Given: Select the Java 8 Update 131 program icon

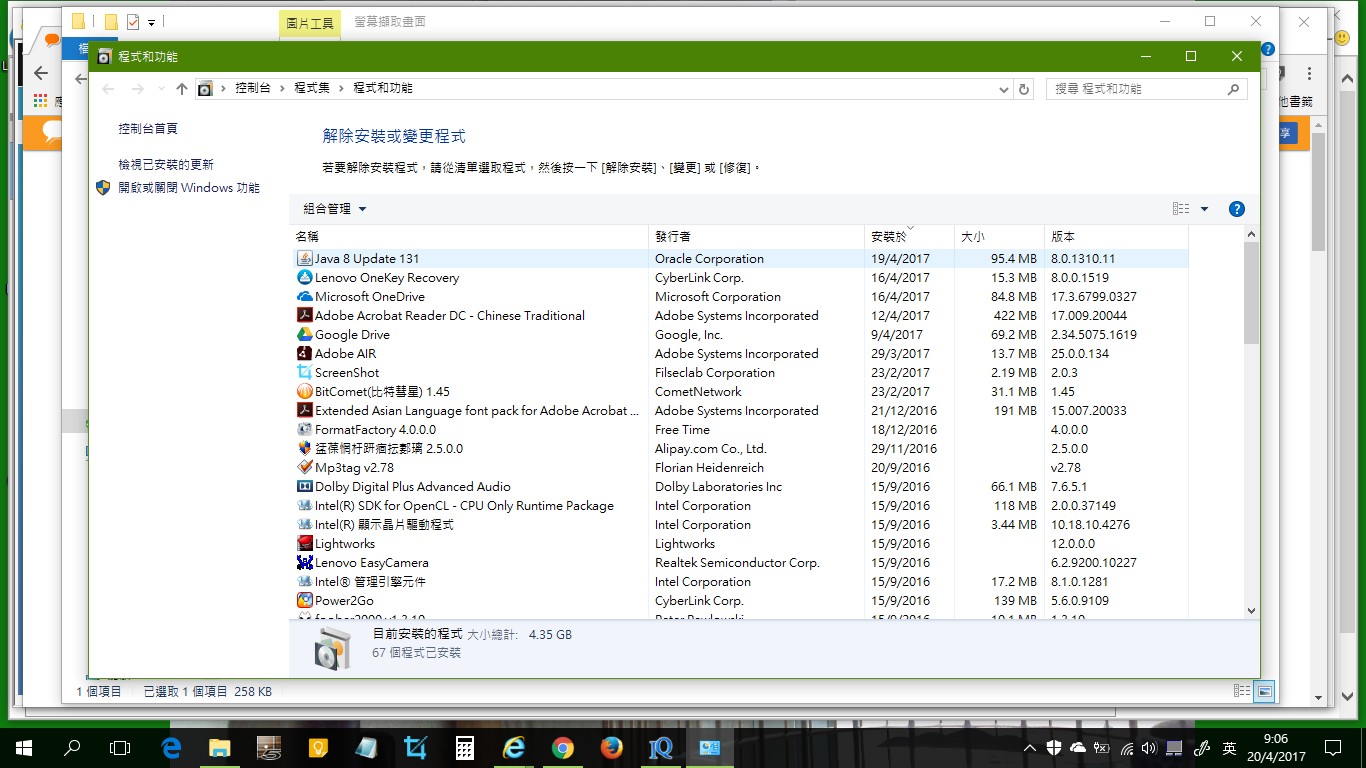Looking at the screenshot, I should (305, 259).
